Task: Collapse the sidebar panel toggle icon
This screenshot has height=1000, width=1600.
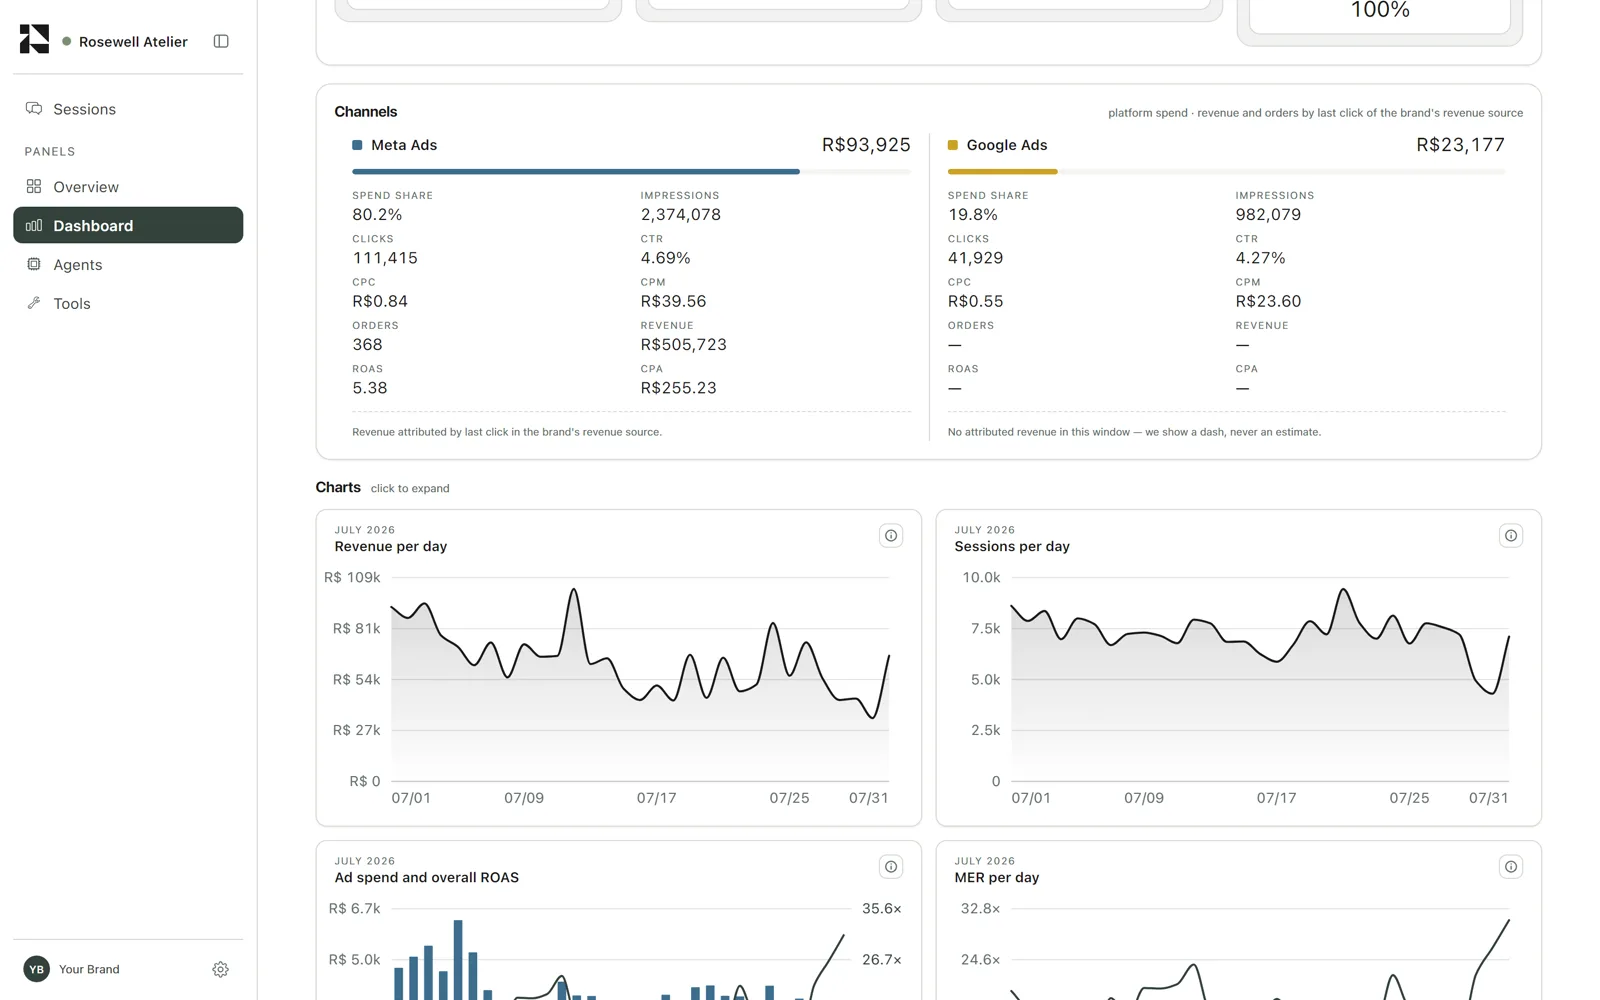Action: (221, 41)
